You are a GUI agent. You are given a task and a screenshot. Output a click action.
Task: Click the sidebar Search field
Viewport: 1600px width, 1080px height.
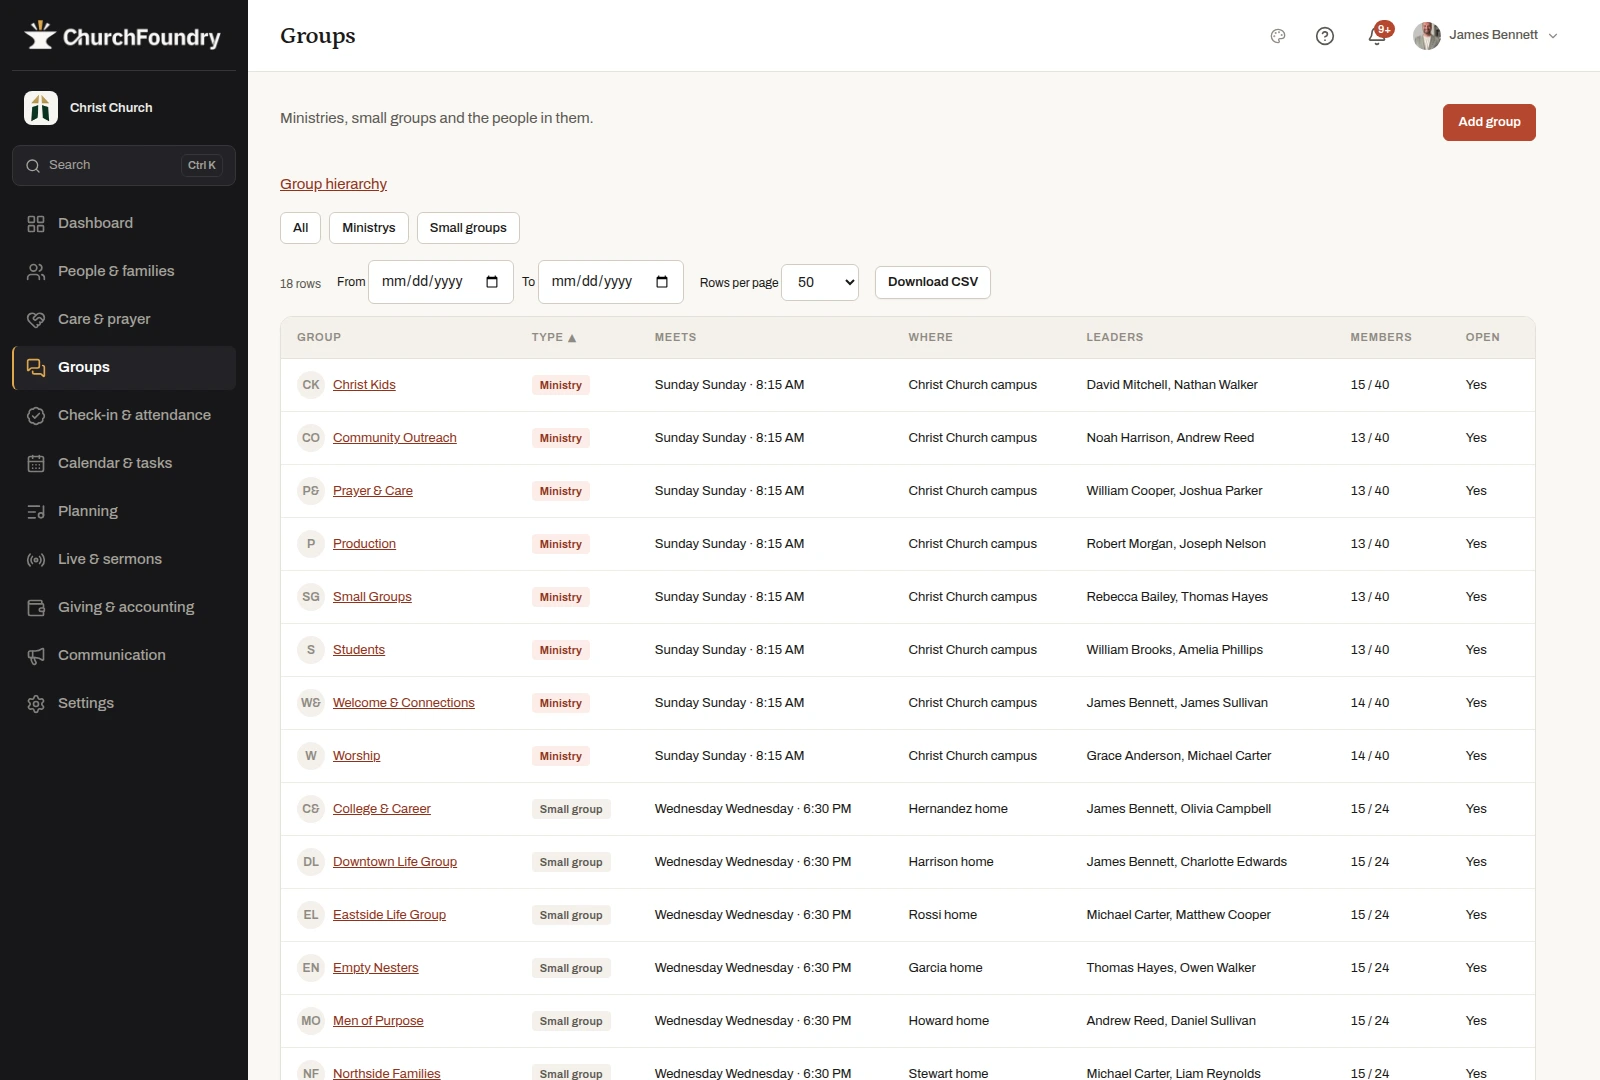click(124, 166)
